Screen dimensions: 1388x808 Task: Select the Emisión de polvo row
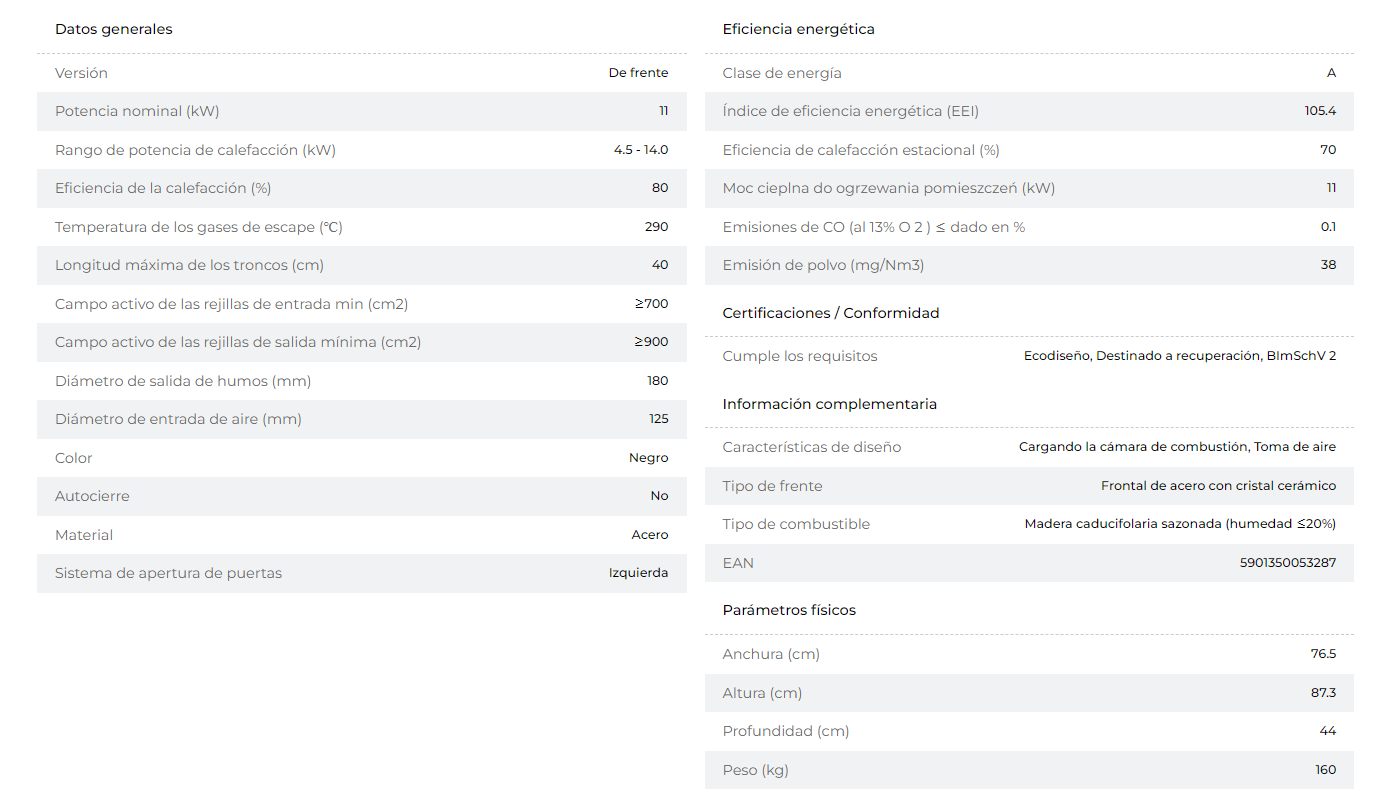tap(1029, 265)
